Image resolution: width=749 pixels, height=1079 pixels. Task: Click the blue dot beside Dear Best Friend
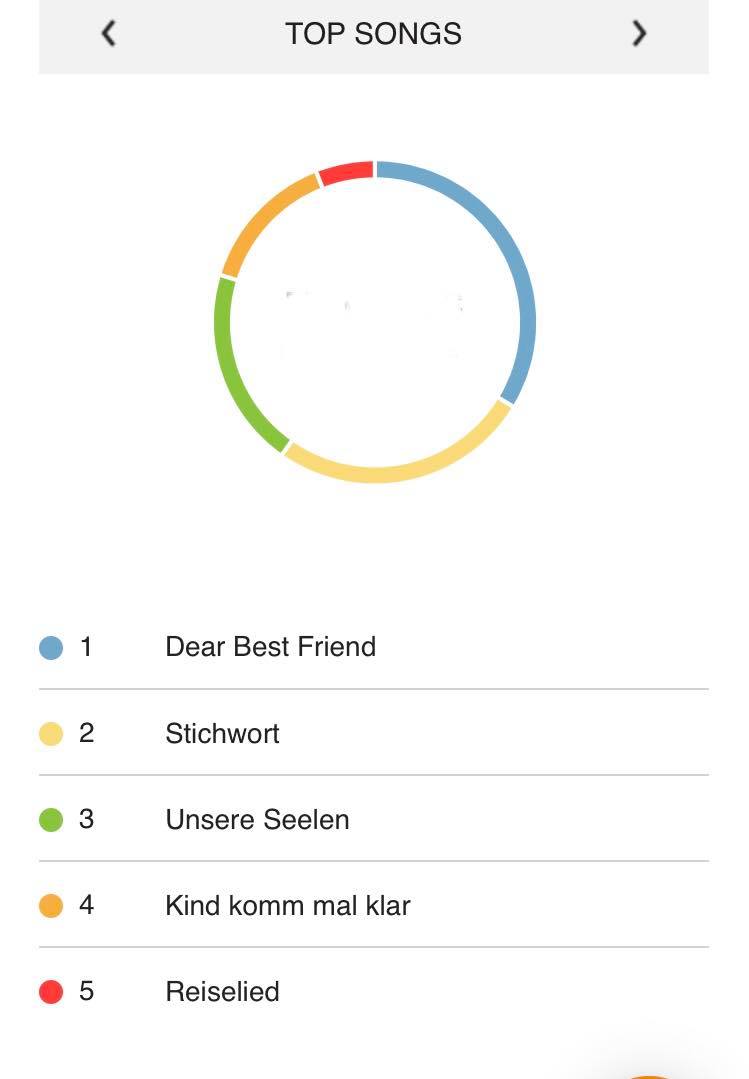tap(51, 648)
